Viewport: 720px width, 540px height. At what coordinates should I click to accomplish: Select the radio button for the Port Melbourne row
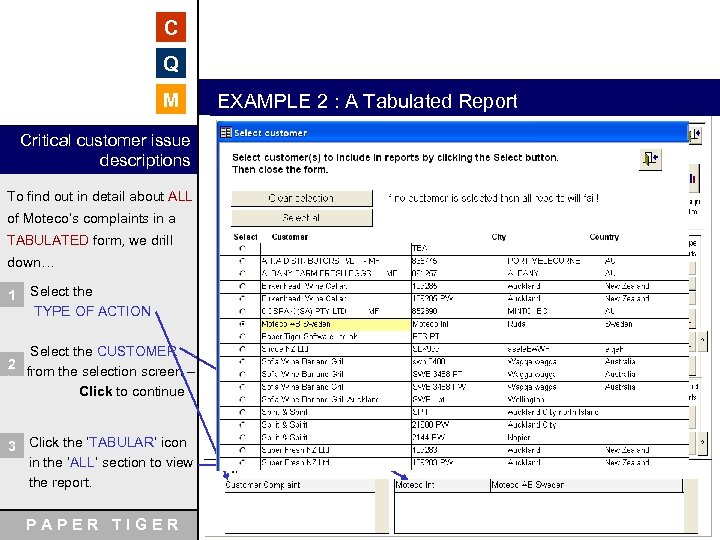[x=242, y=261]
